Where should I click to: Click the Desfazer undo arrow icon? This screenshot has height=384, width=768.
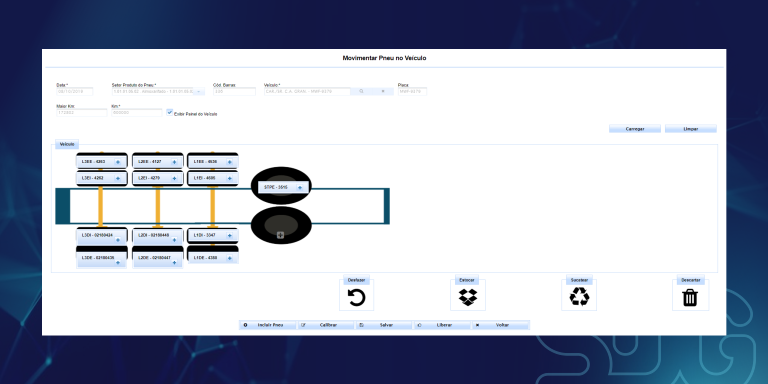(356, 297)
